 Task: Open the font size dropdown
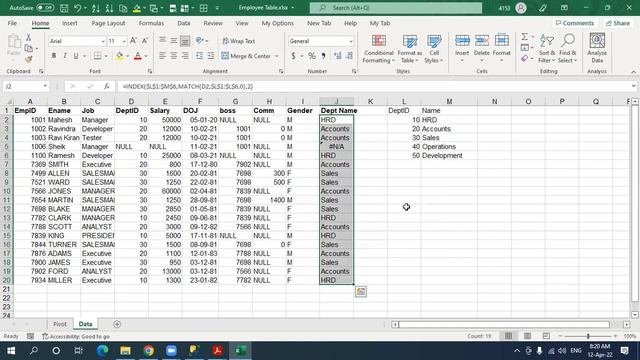coord(124,41)
